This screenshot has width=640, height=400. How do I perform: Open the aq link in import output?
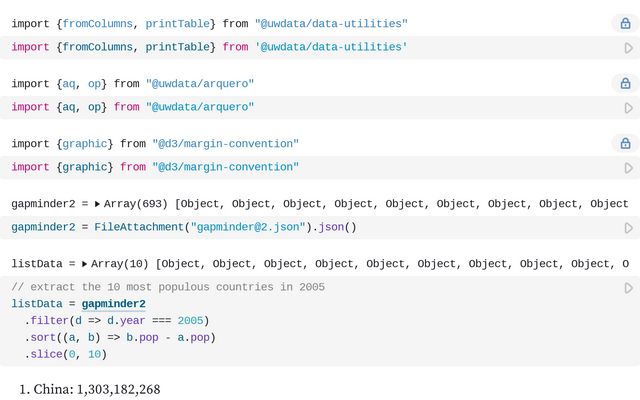[69, 84]
